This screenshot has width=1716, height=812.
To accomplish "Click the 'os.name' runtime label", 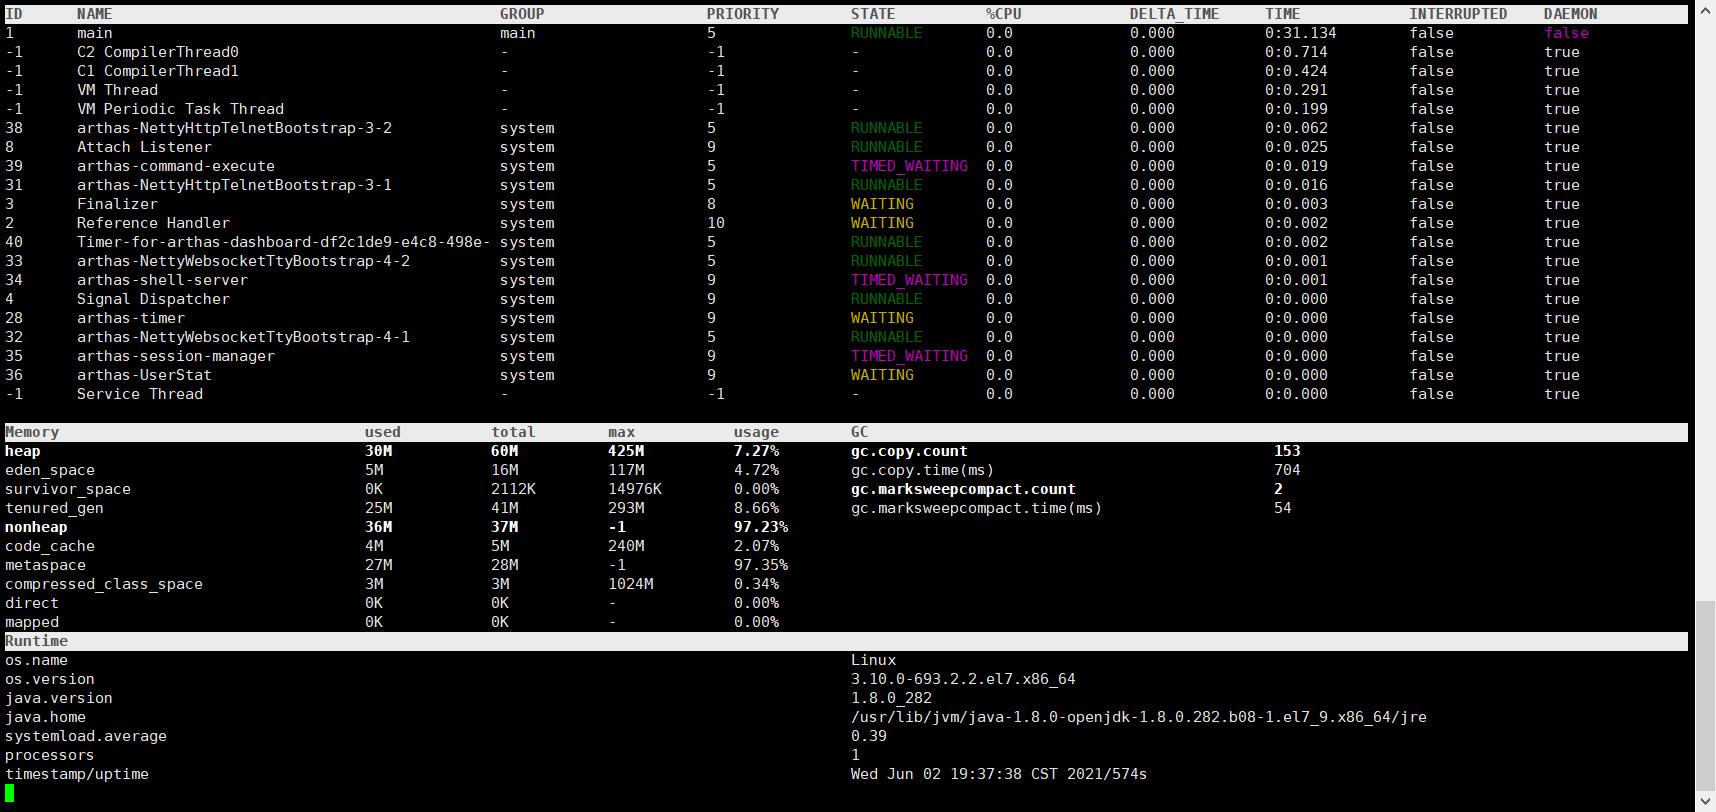I will point(36,660).
